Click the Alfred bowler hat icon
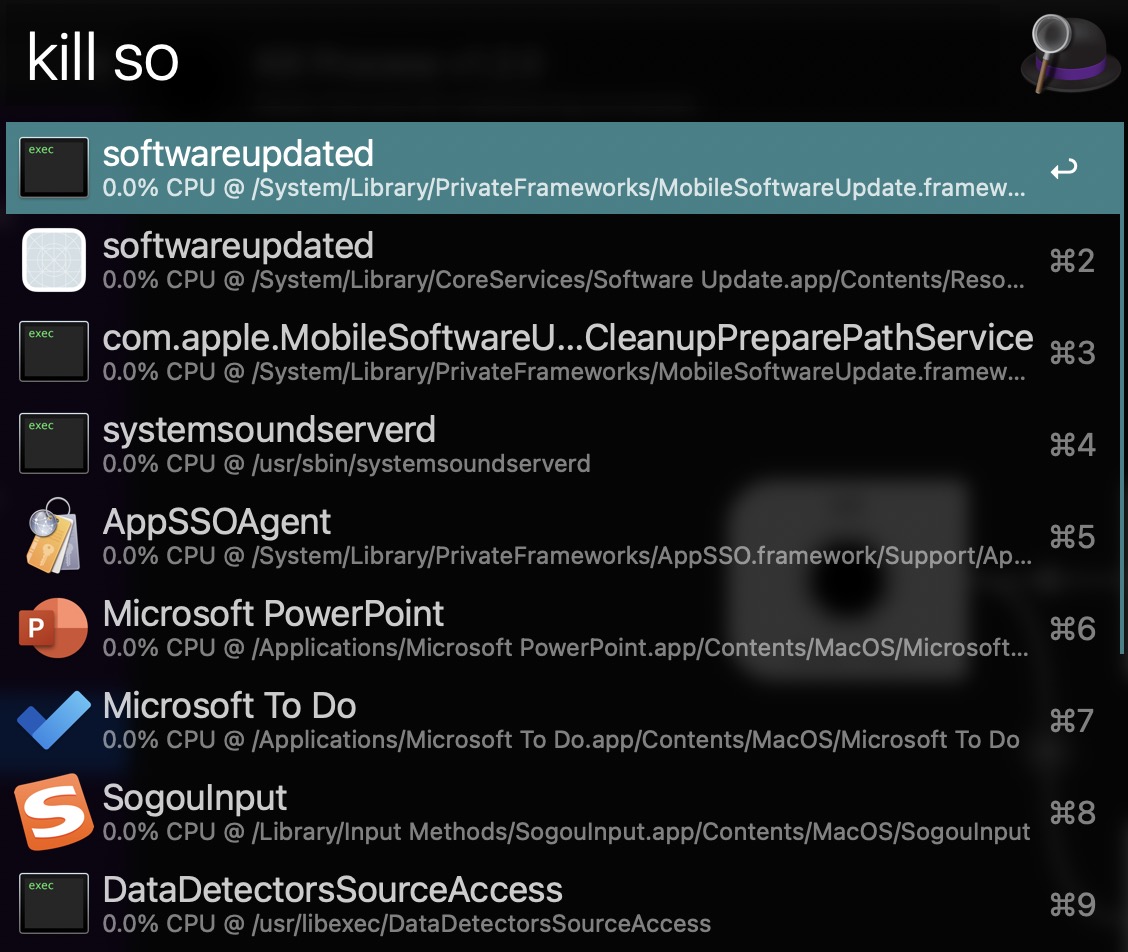 (1070, 55)
